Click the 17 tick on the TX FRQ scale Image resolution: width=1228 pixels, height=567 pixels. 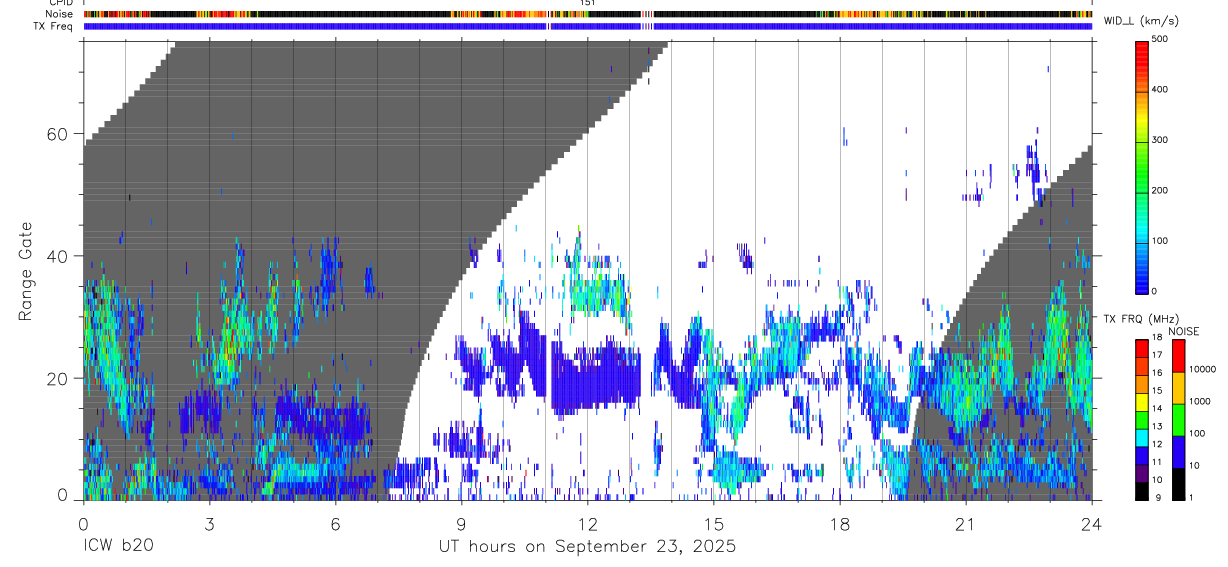[x=1157, y=355]
